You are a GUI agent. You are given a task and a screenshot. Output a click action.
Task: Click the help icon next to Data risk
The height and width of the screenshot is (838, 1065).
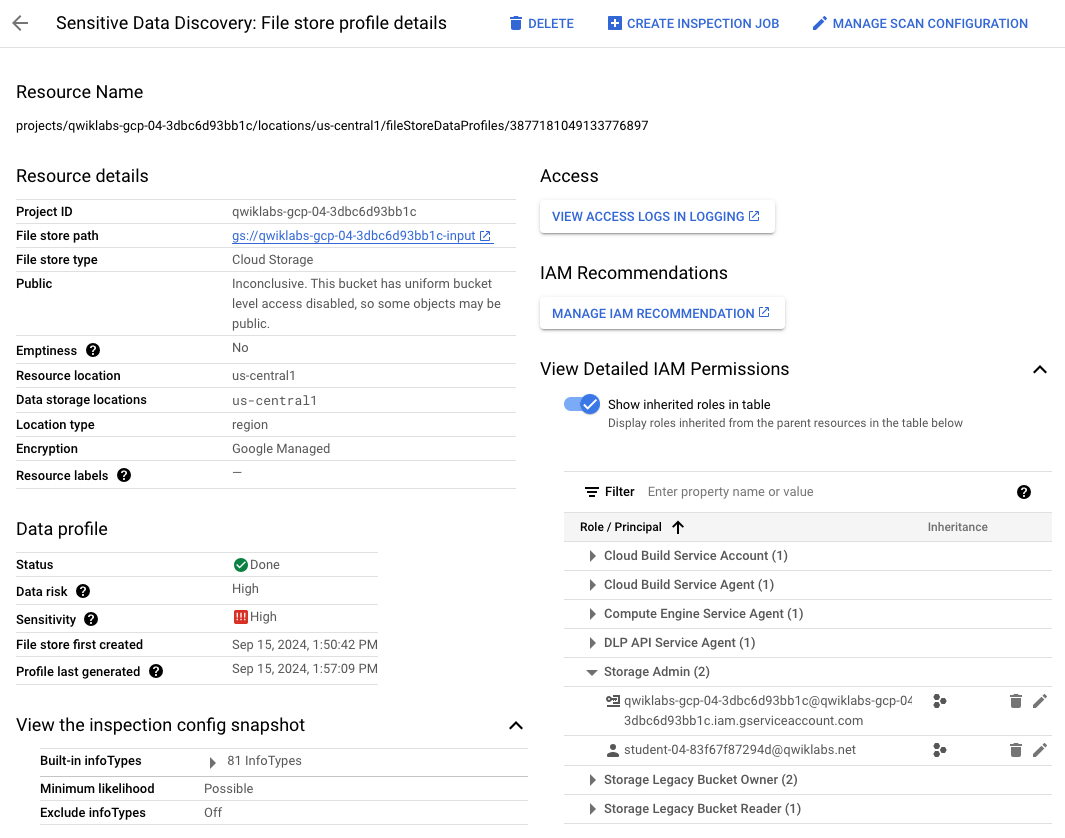[x=83, y=591]
